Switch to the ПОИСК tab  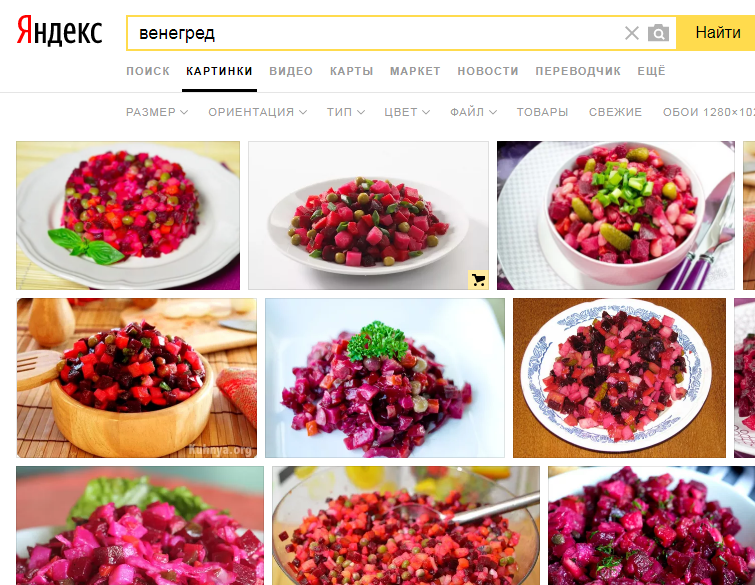148,71
